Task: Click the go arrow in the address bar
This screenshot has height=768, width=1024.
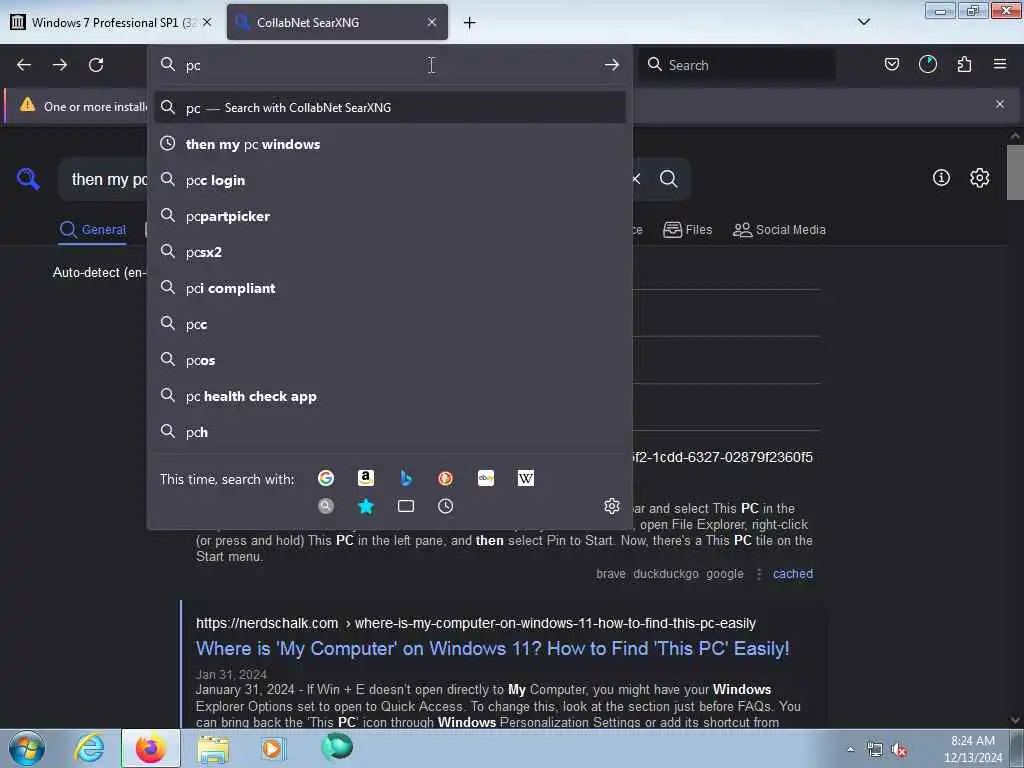Action: click(x=612, y=65)
